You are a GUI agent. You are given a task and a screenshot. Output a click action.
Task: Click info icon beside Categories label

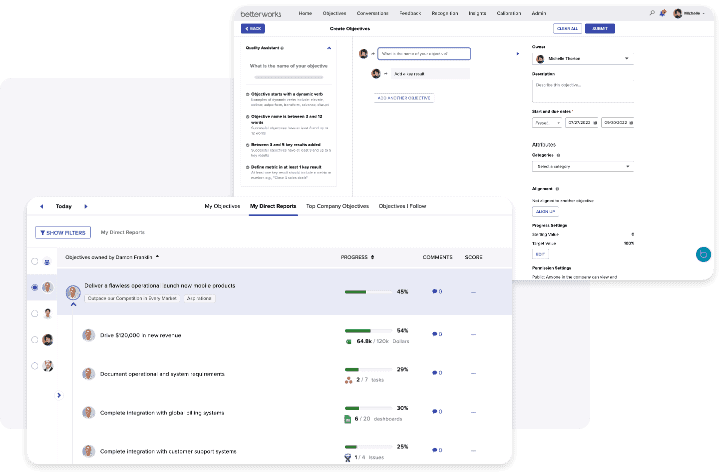coord(558,155)
